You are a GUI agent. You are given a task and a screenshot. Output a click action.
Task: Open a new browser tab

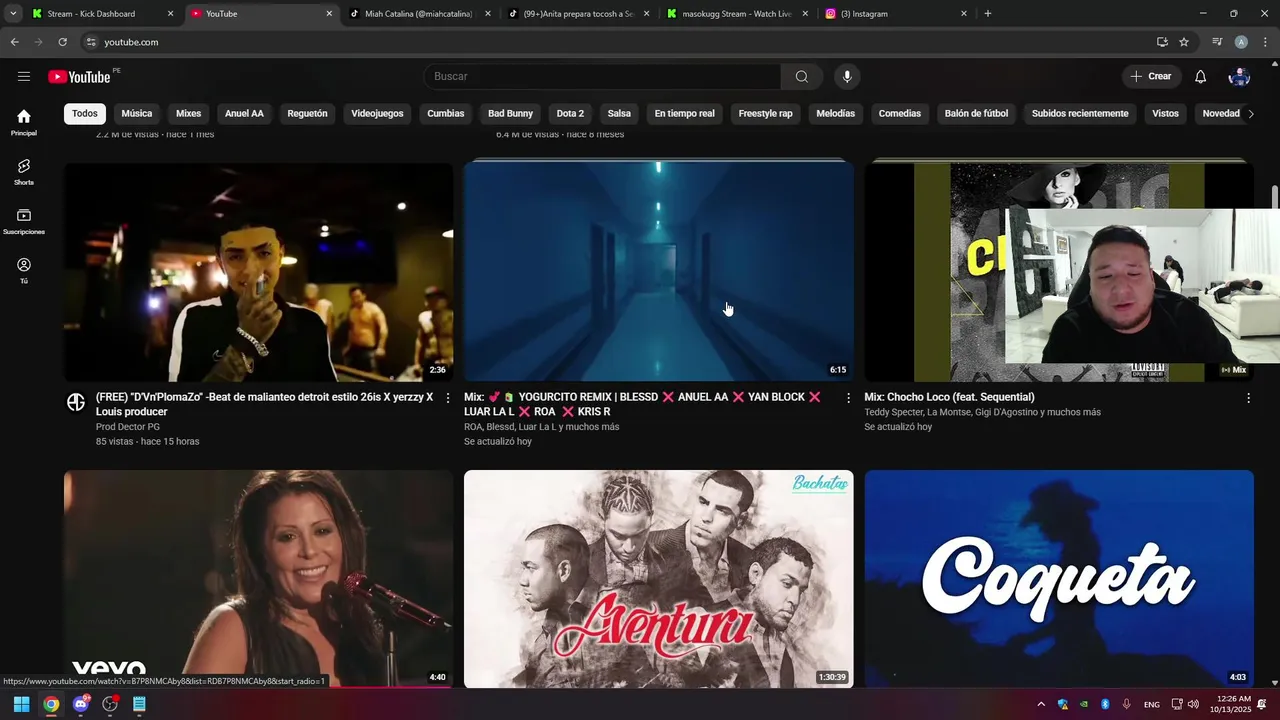tap(988, 14)
